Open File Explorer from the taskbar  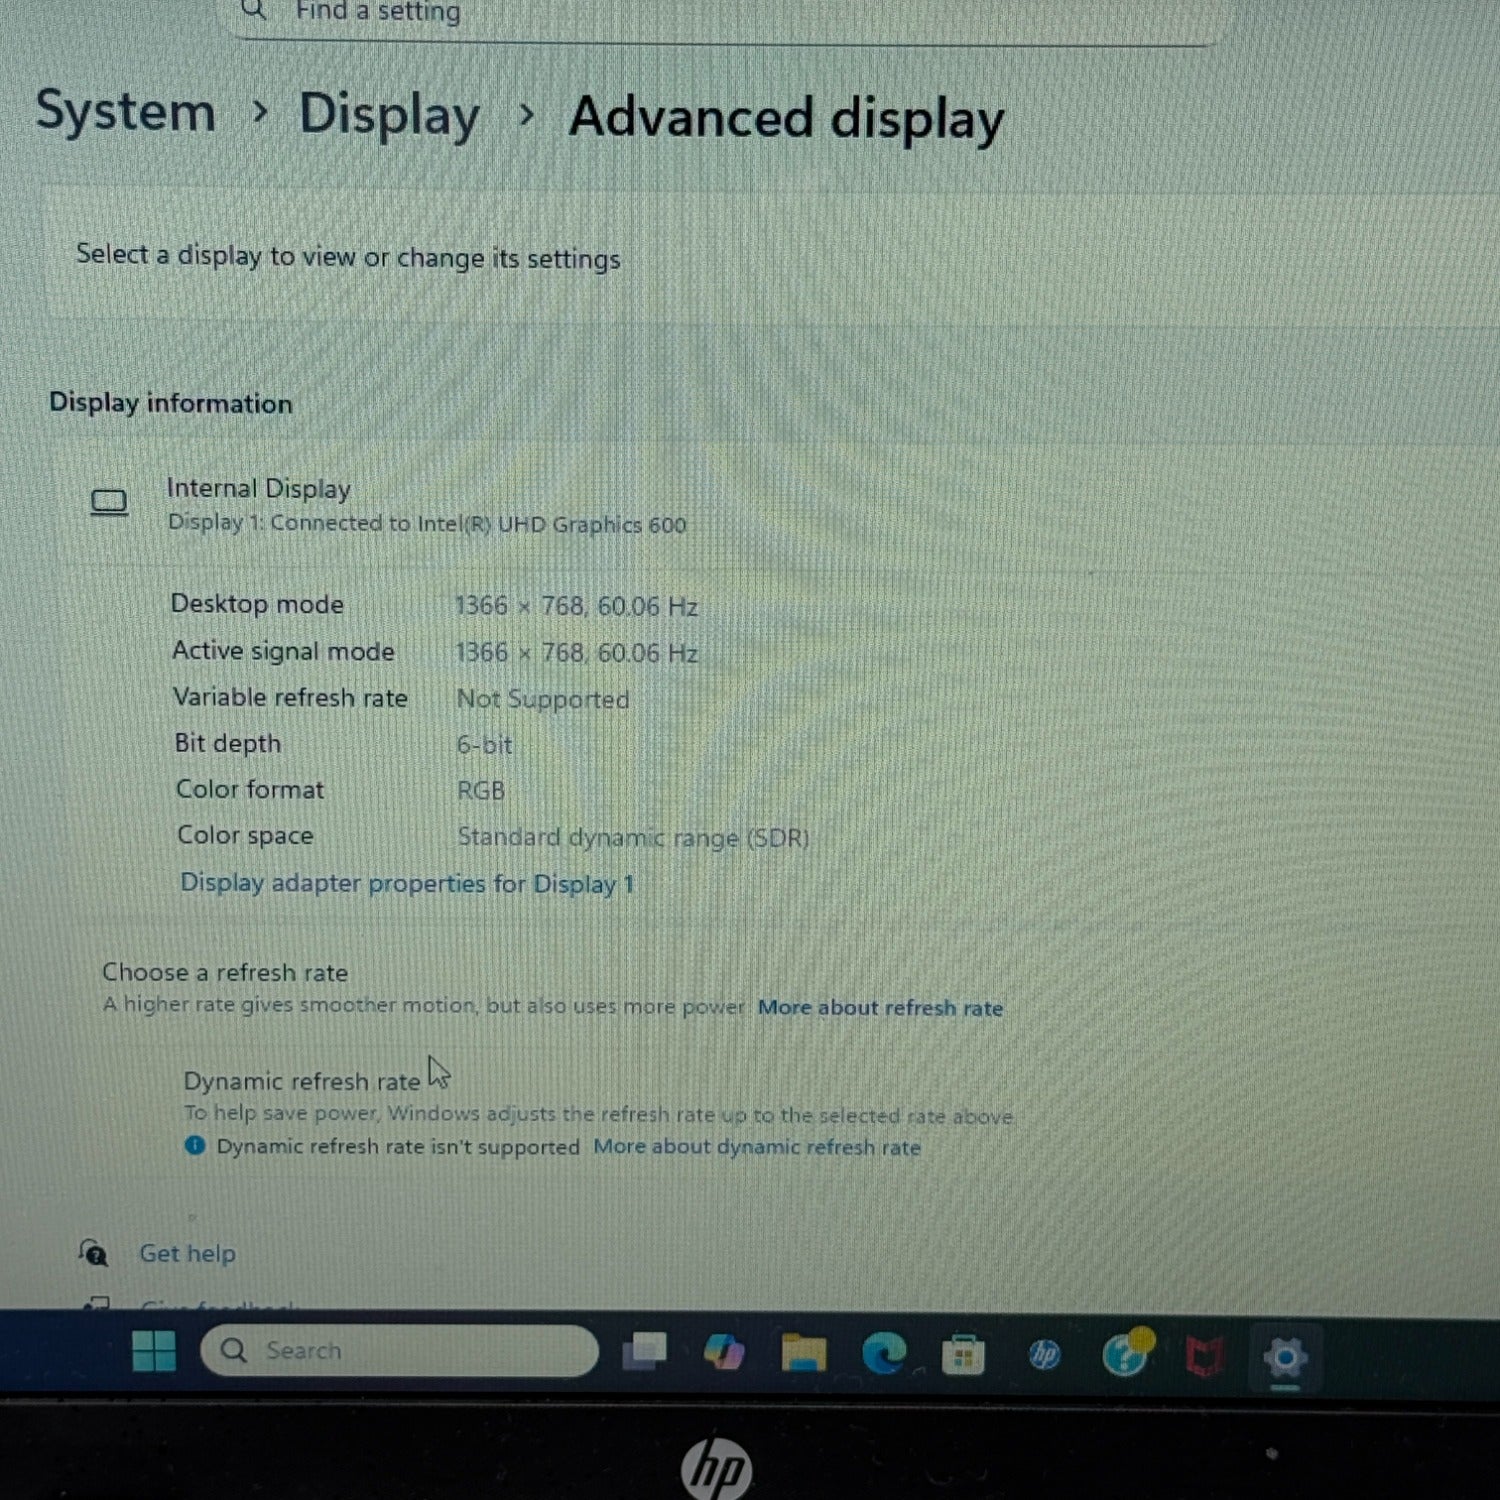[804, 1354]
